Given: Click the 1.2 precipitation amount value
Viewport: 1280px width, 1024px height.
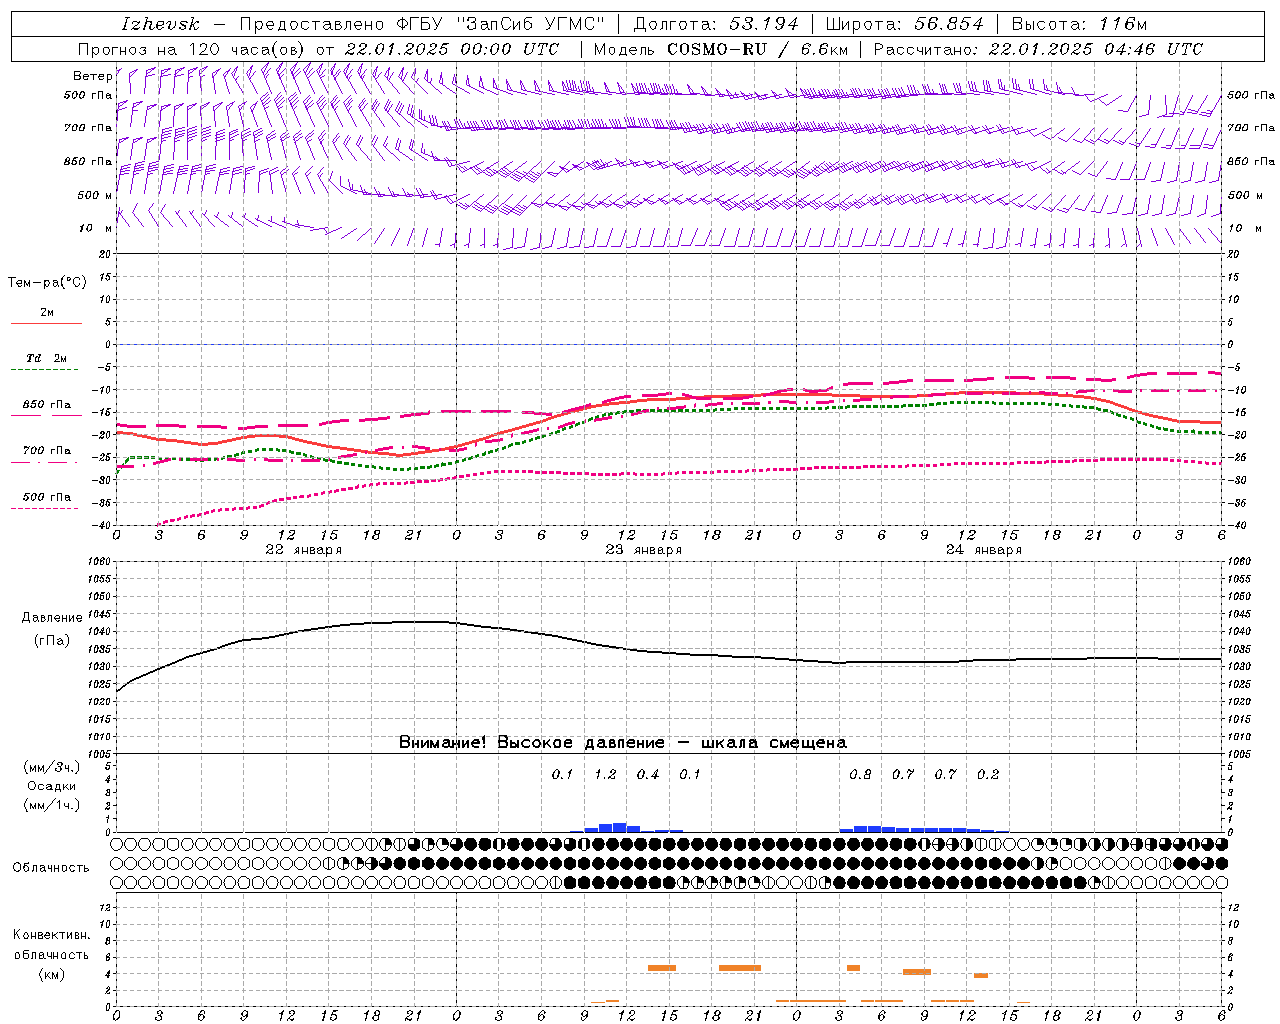Looking at the screenshot, I should (605, 775).
